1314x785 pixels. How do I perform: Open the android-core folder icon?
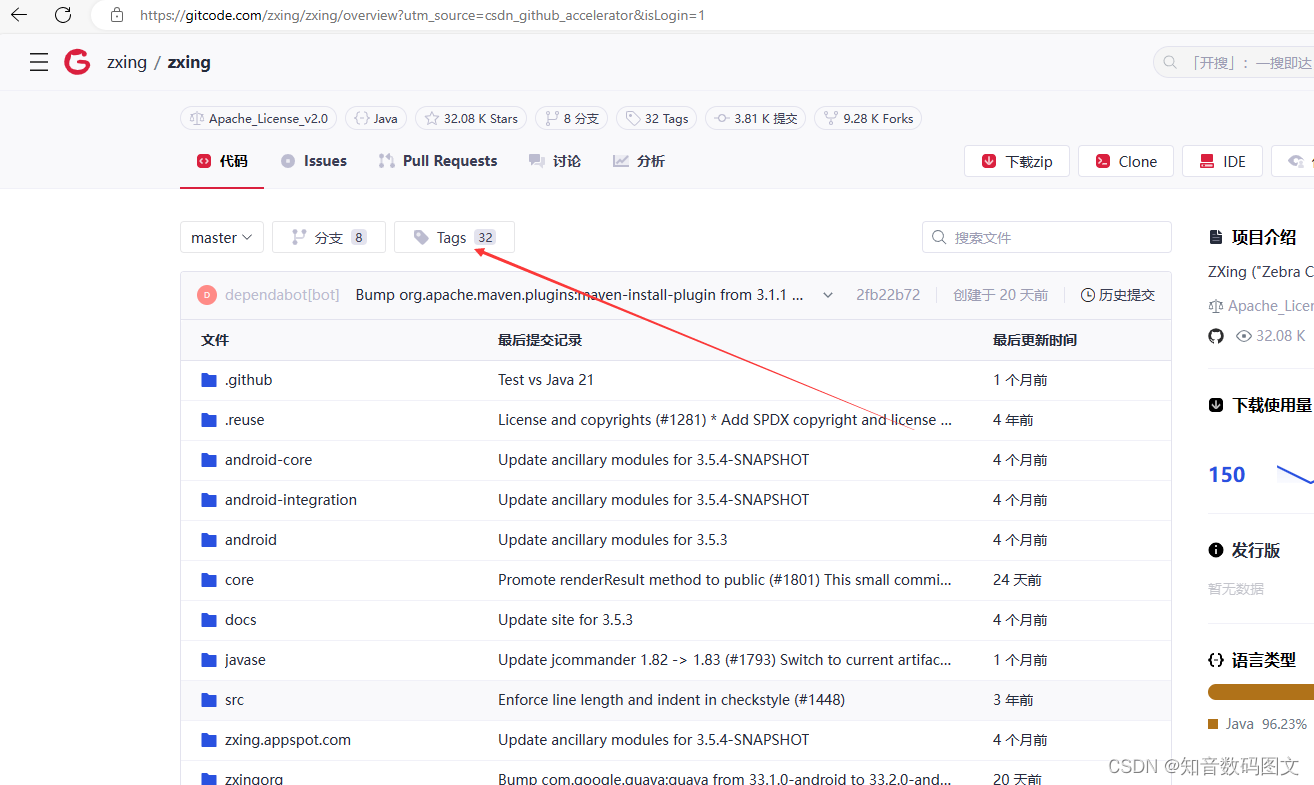click(x=209, y=460)
